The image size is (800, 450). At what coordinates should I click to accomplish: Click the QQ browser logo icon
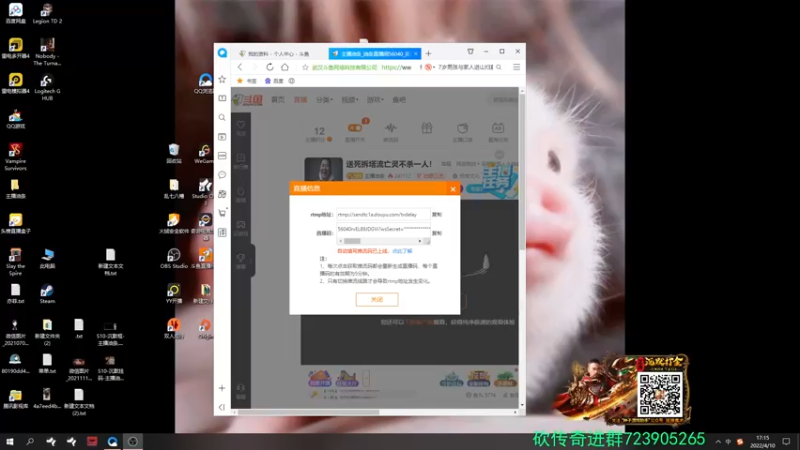[222, 53]
